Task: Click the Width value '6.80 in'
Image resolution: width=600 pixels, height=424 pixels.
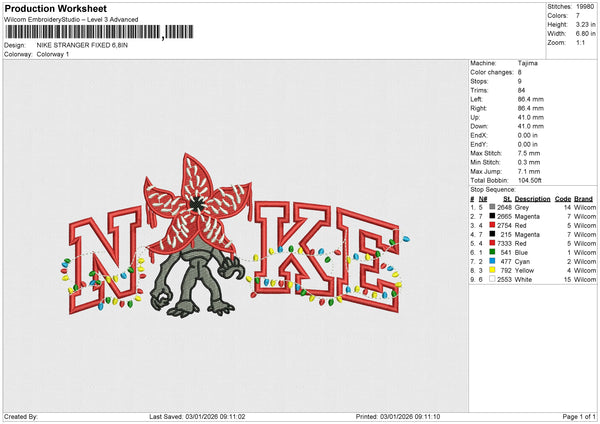Action: pyautogui.click(x=585, y=34)
